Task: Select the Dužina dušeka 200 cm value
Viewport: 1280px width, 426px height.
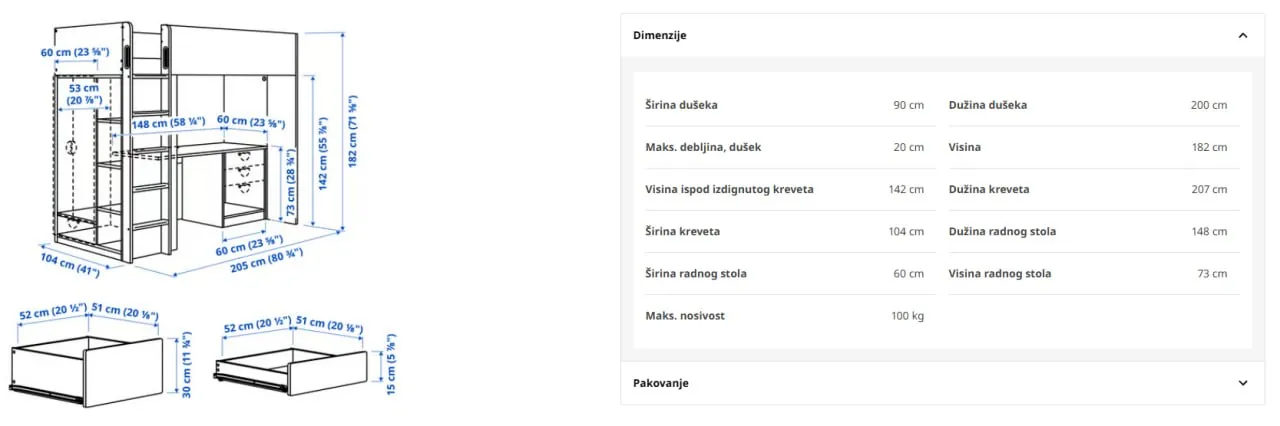Action: pos(1208,105)
